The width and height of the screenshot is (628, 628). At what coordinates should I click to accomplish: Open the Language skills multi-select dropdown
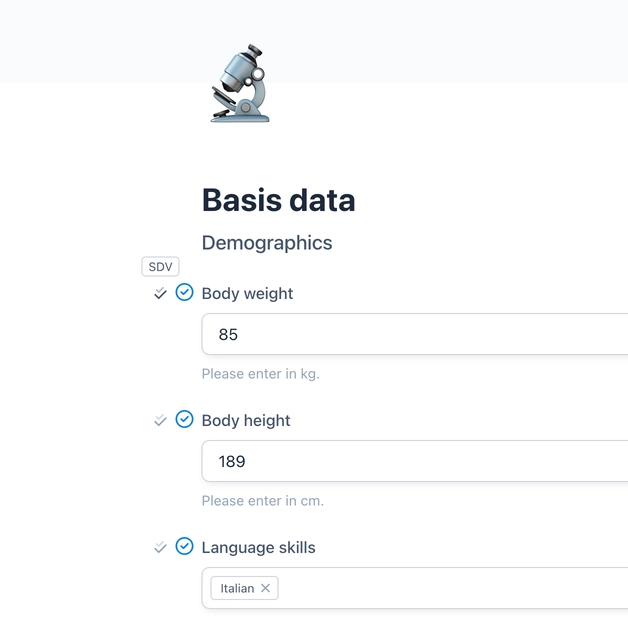(450, 588)
